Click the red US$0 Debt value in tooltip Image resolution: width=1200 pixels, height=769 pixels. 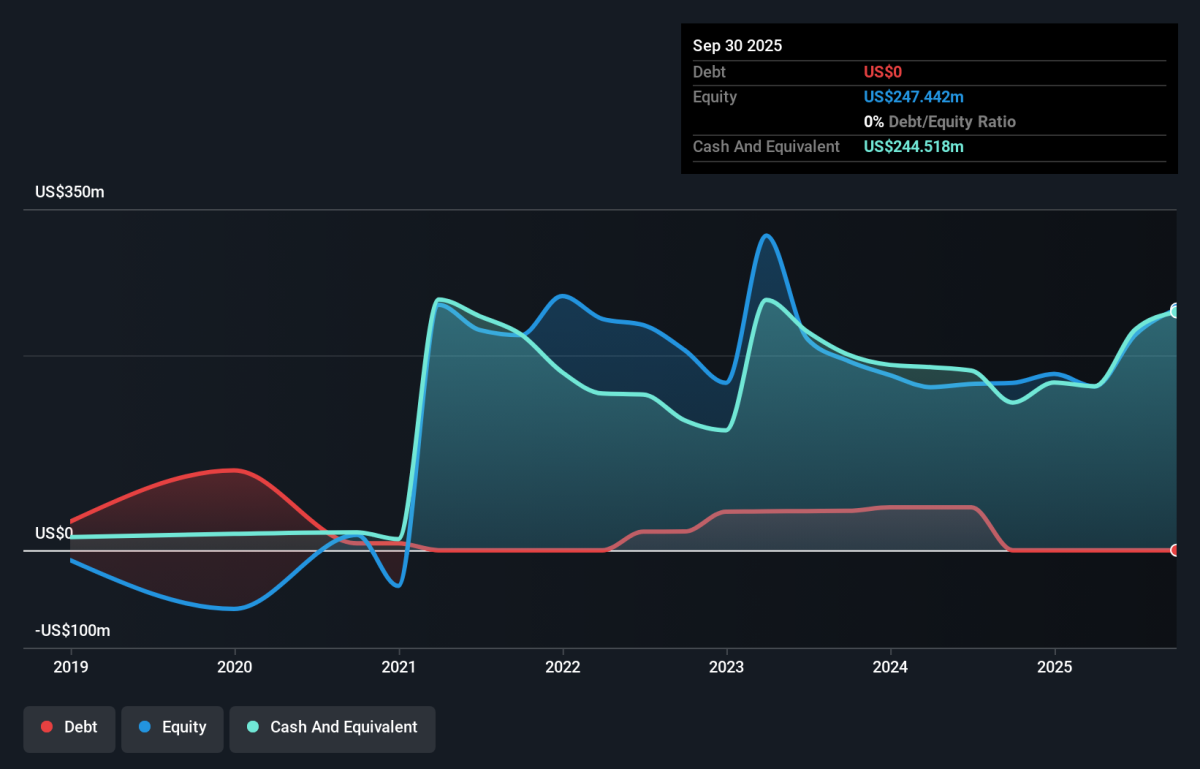point(883,72)
